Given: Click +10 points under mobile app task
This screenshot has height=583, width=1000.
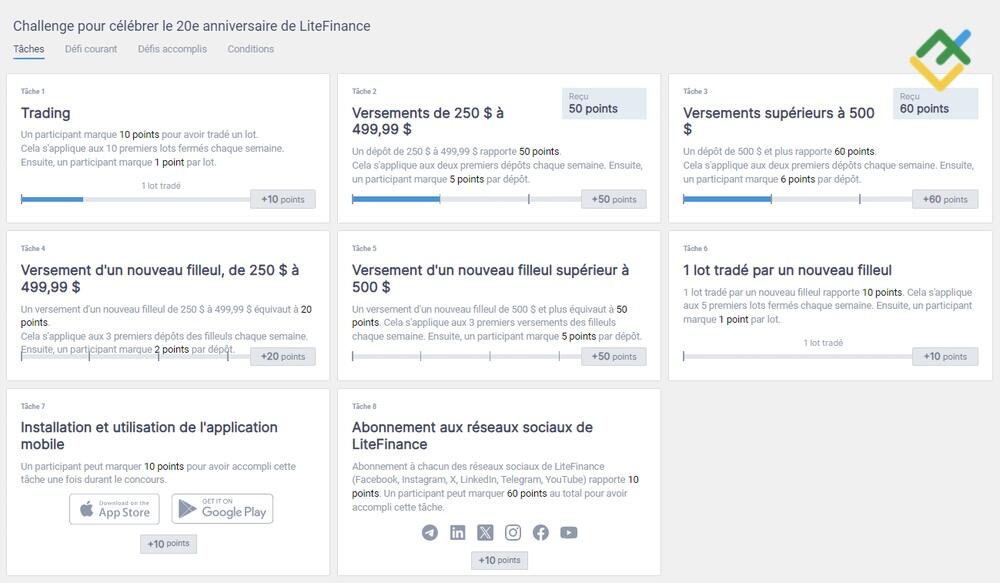Looking at the screenshot, I should pyautogui.click(x=168, y=544).
